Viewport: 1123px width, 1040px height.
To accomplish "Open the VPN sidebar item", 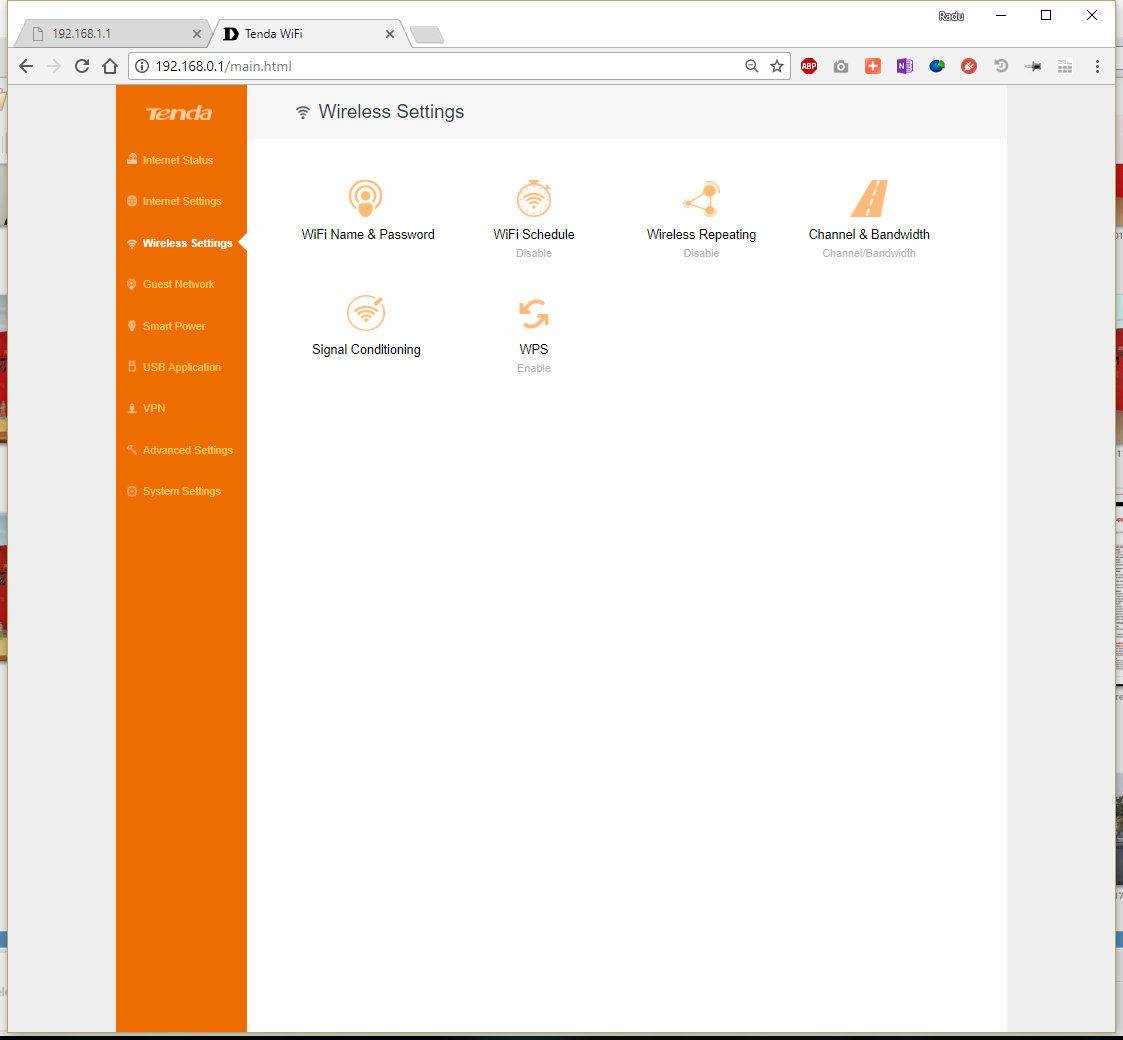I will [x=146, y=408].
